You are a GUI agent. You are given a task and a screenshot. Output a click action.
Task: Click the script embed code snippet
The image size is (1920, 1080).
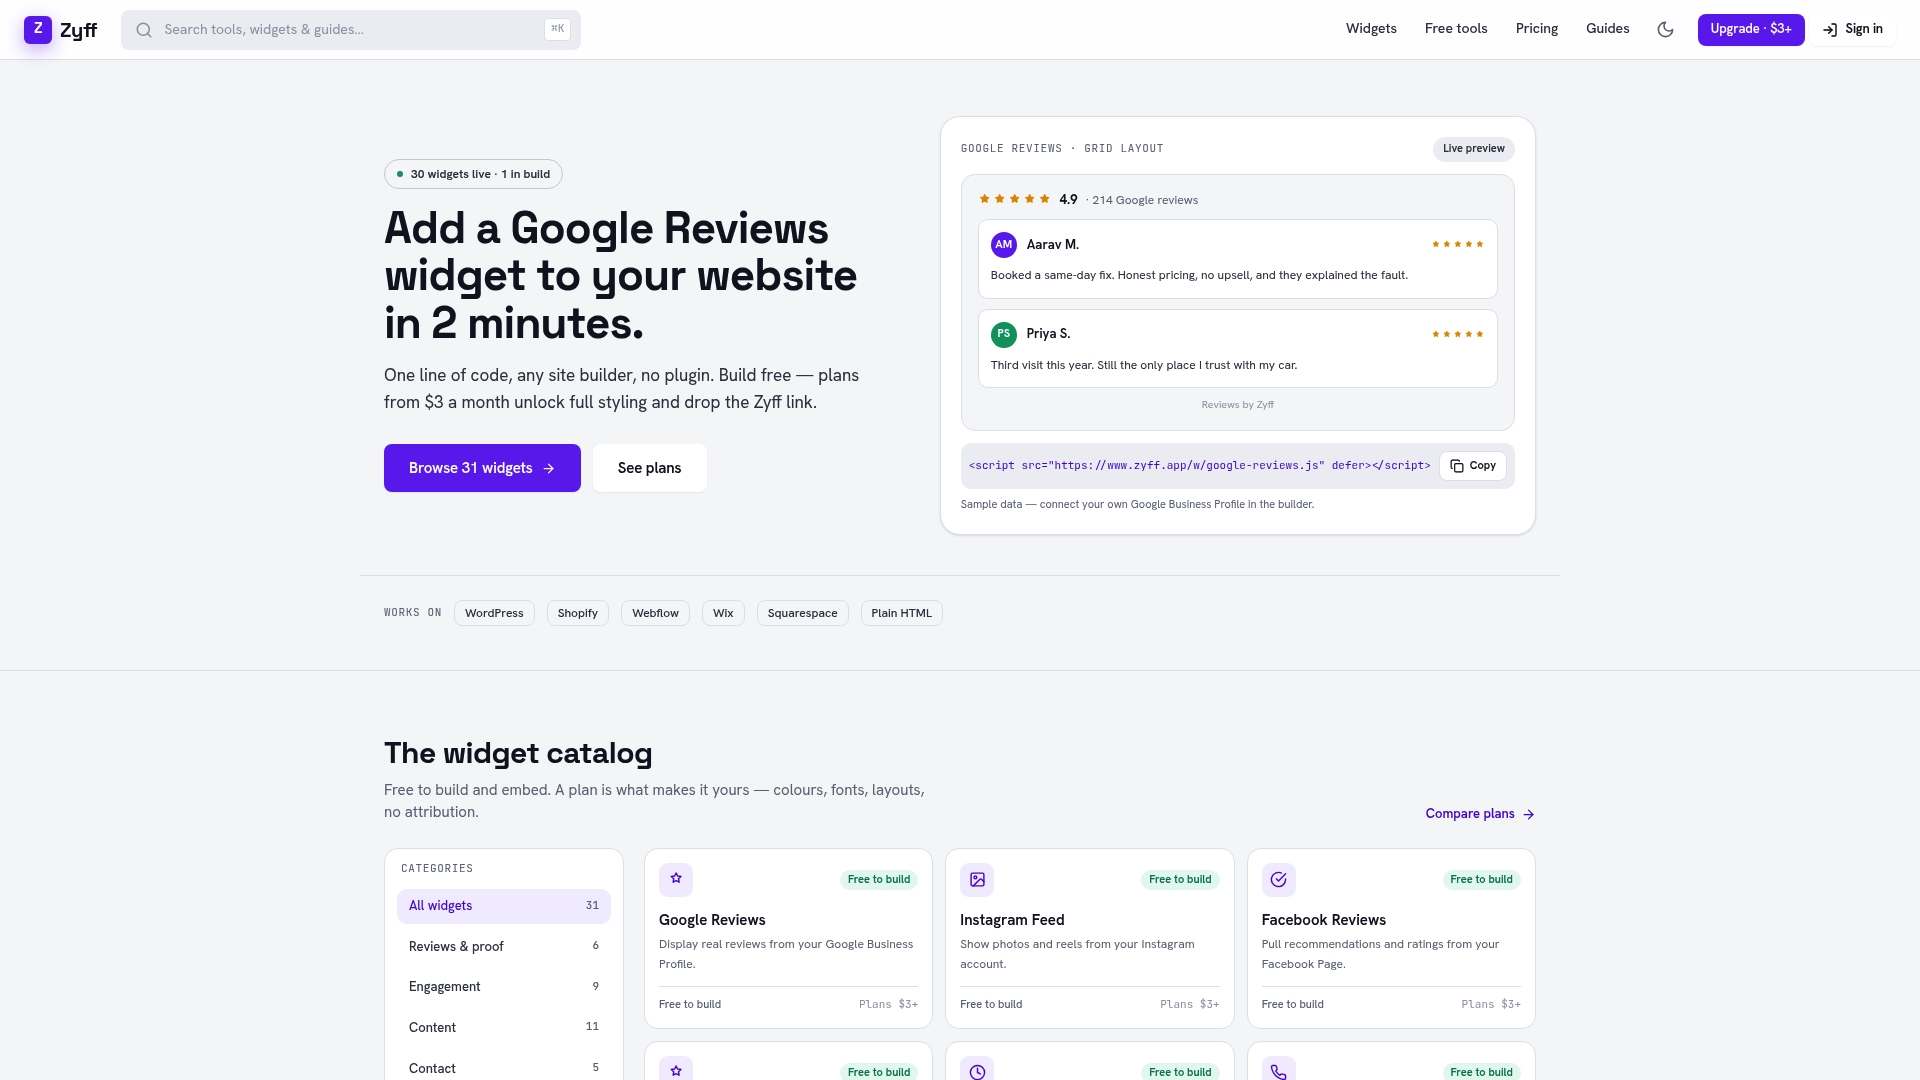click(1200, 466)
